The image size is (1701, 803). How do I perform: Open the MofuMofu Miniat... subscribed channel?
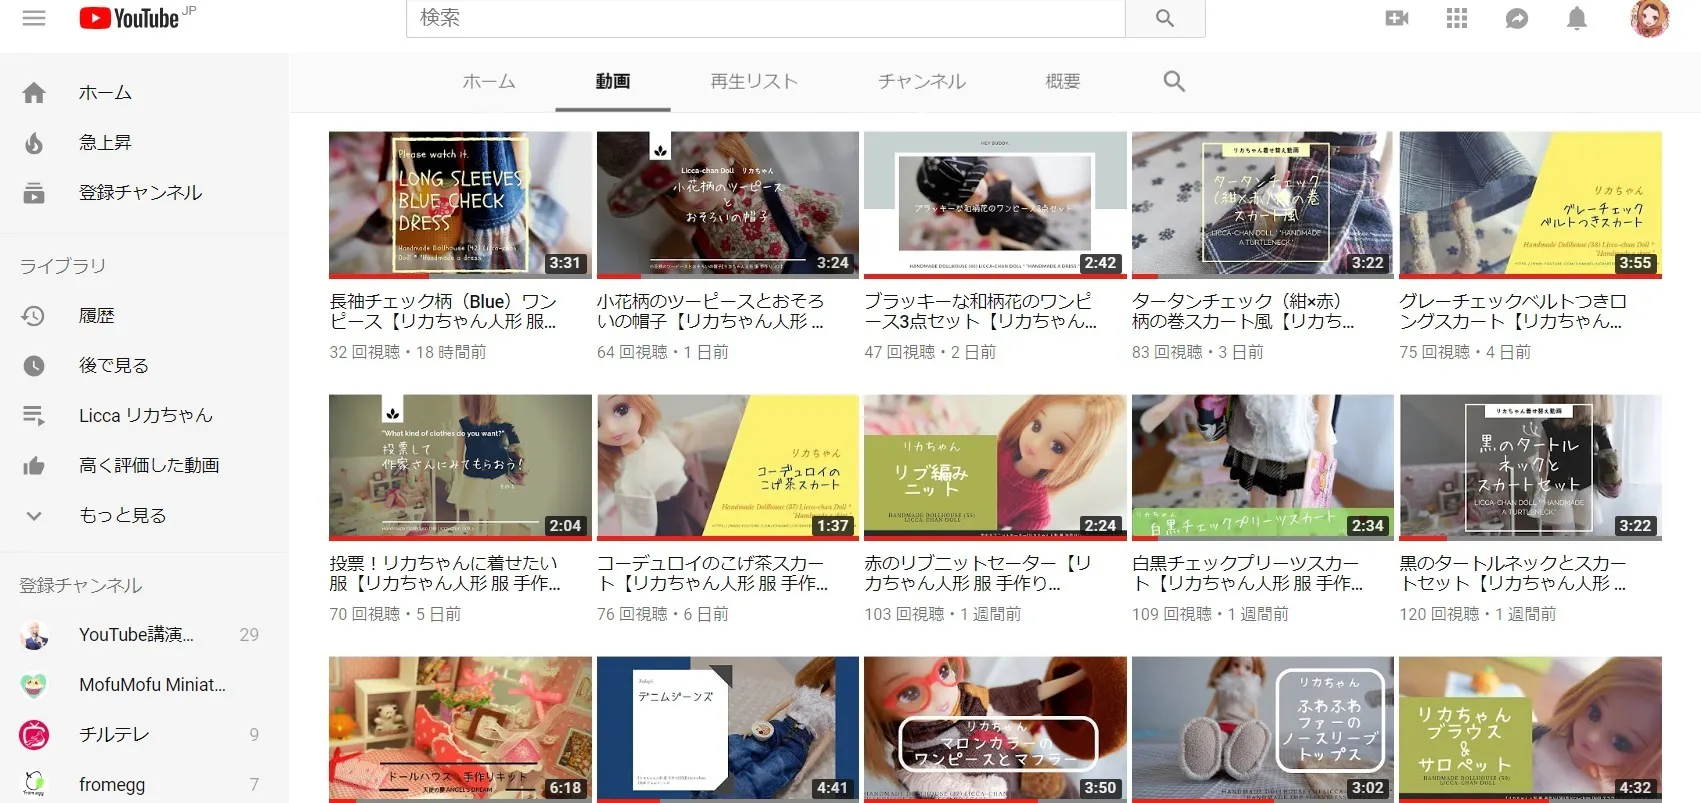pyautogui.click(x=152, y=684)
